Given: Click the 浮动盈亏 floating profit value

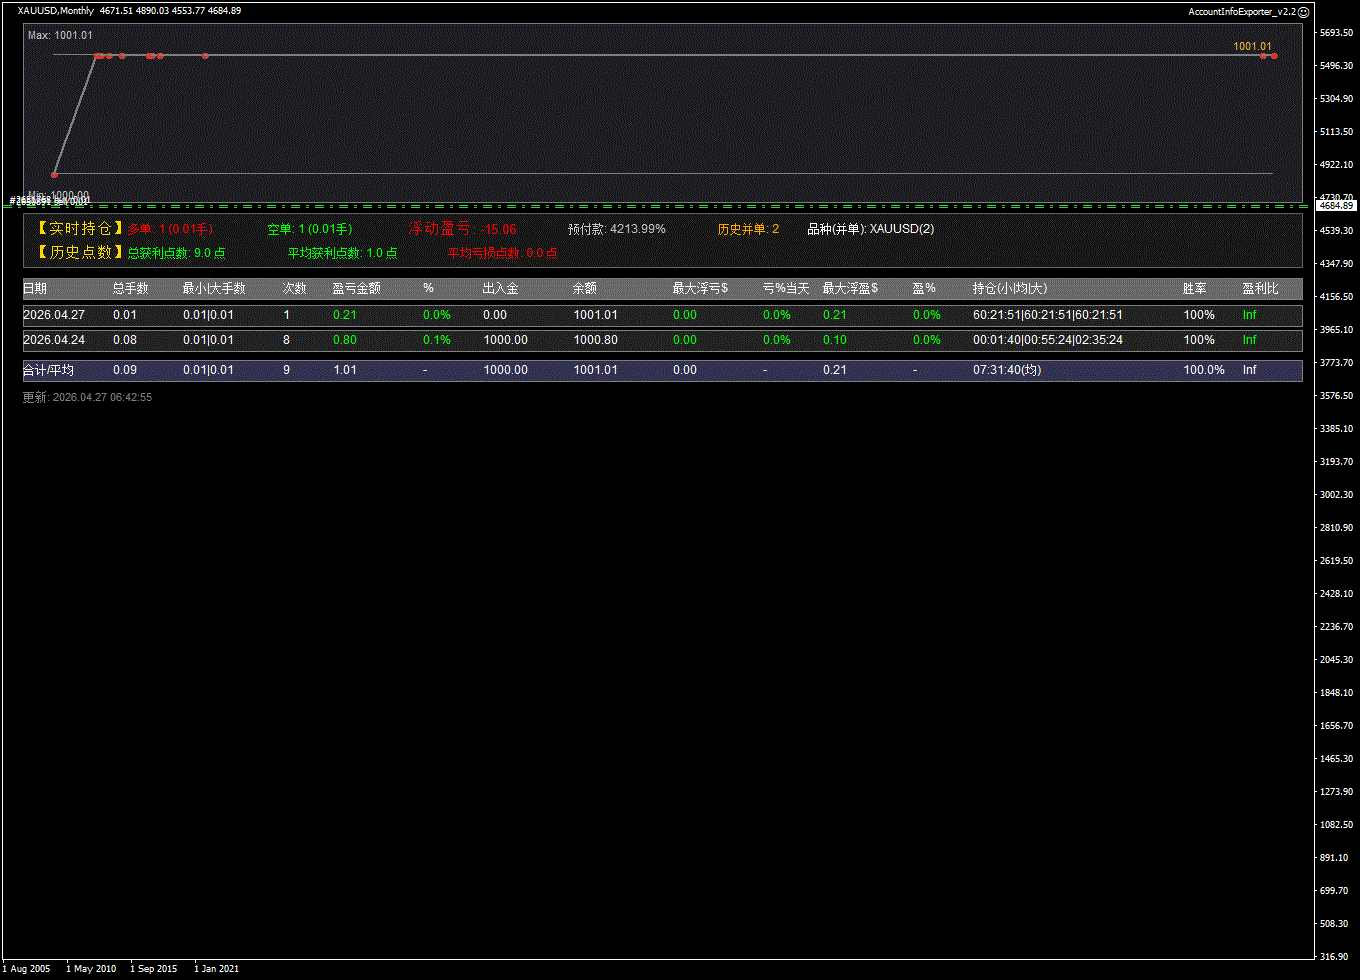Looking at the screenshot, I should click(498, 229).
